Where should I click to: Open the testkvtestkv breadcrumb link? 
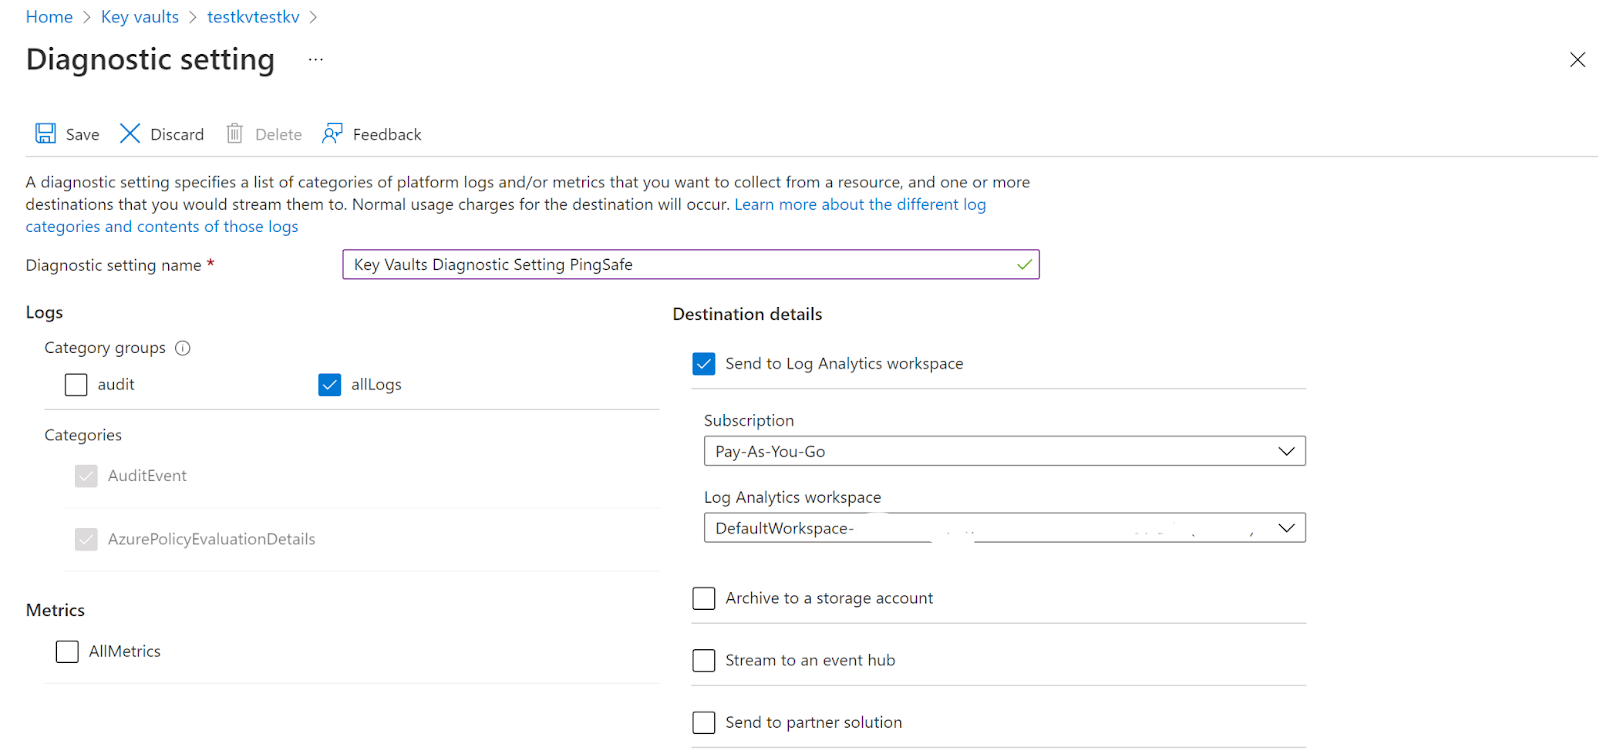point(253,17)
